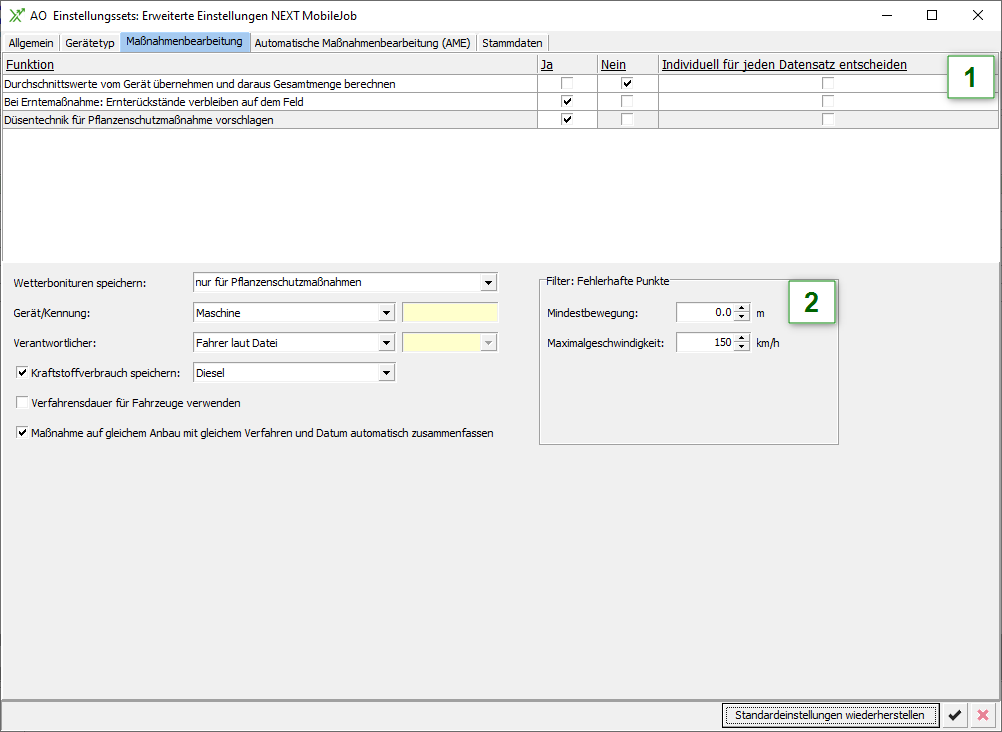
Task: Check Ja for Durchschnittswerte vom Gerät übernehmen
Action: [x=567, y=84]
